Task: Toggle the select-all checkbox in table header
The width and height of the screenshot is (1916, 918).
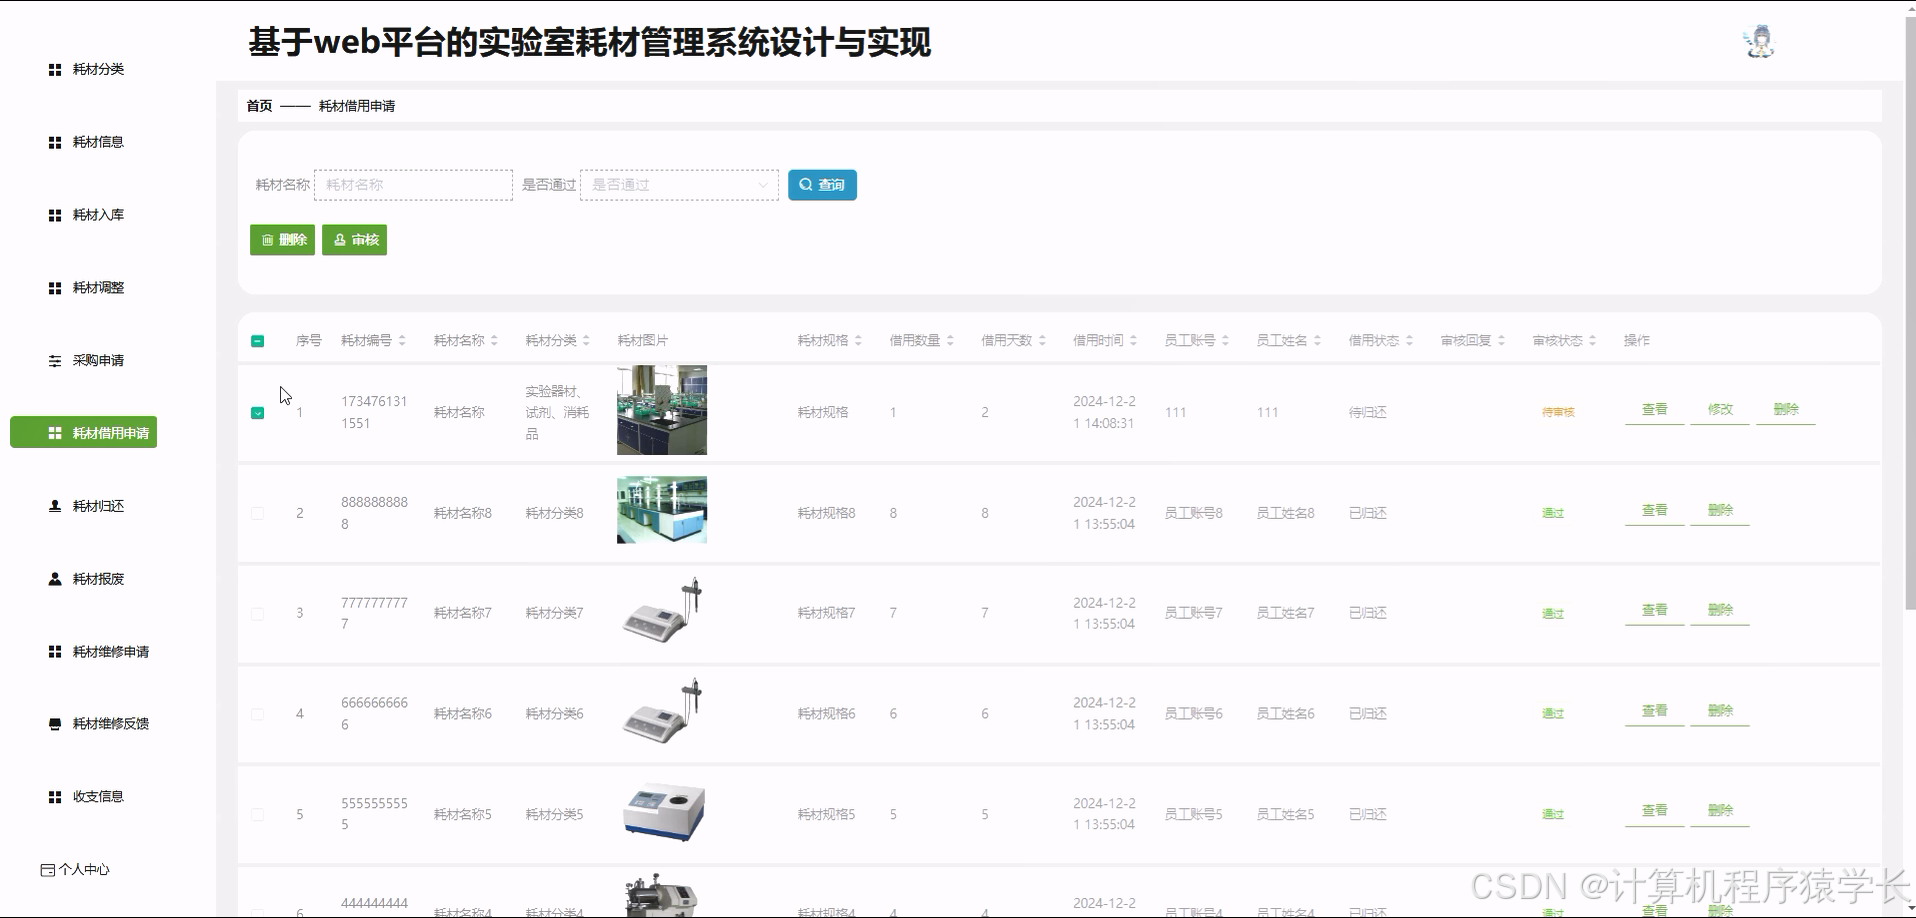Action: pos(257,340)
